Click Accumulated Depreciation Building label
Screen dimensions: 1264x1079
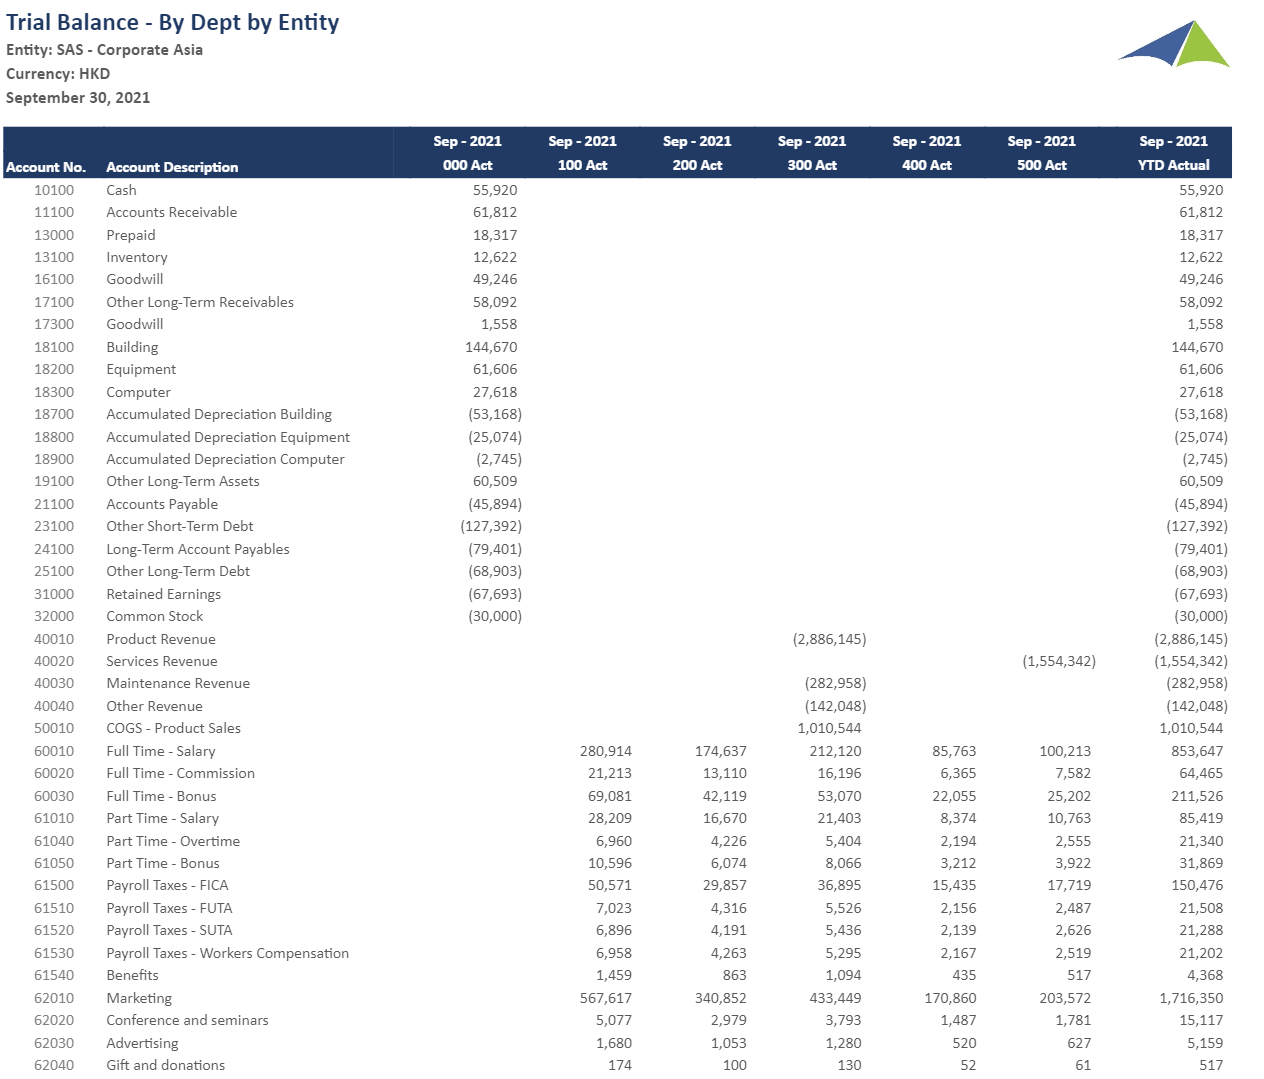219,414
